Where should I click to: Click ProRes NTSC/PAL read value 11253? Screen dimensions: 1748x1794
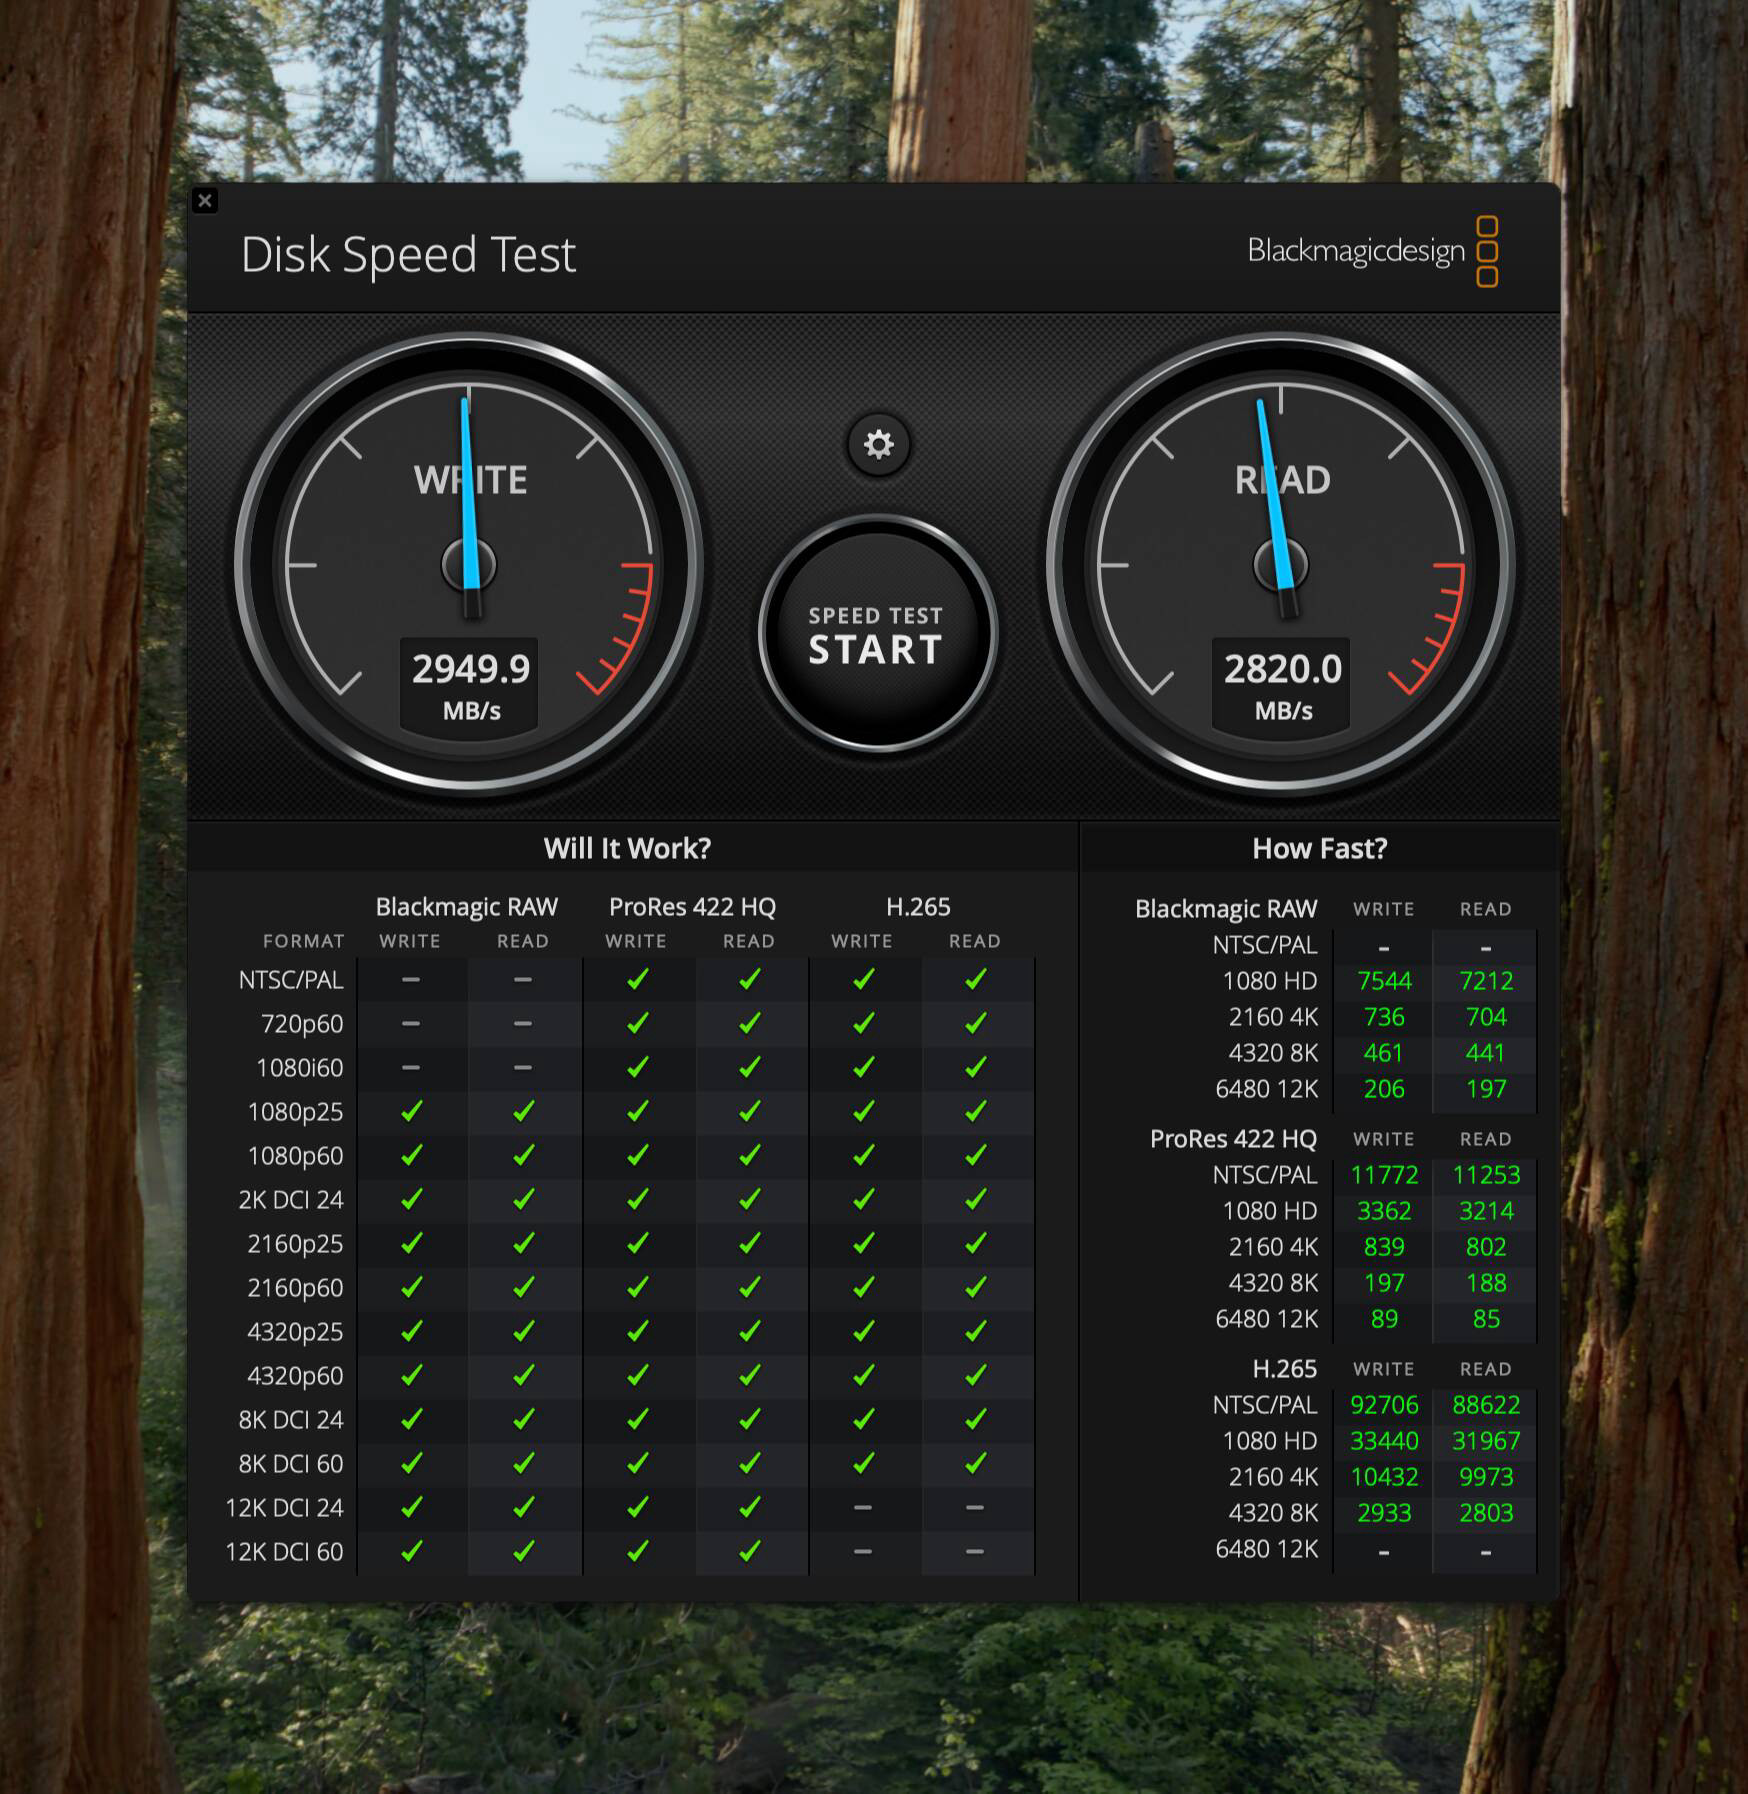coord(1486,1175)
